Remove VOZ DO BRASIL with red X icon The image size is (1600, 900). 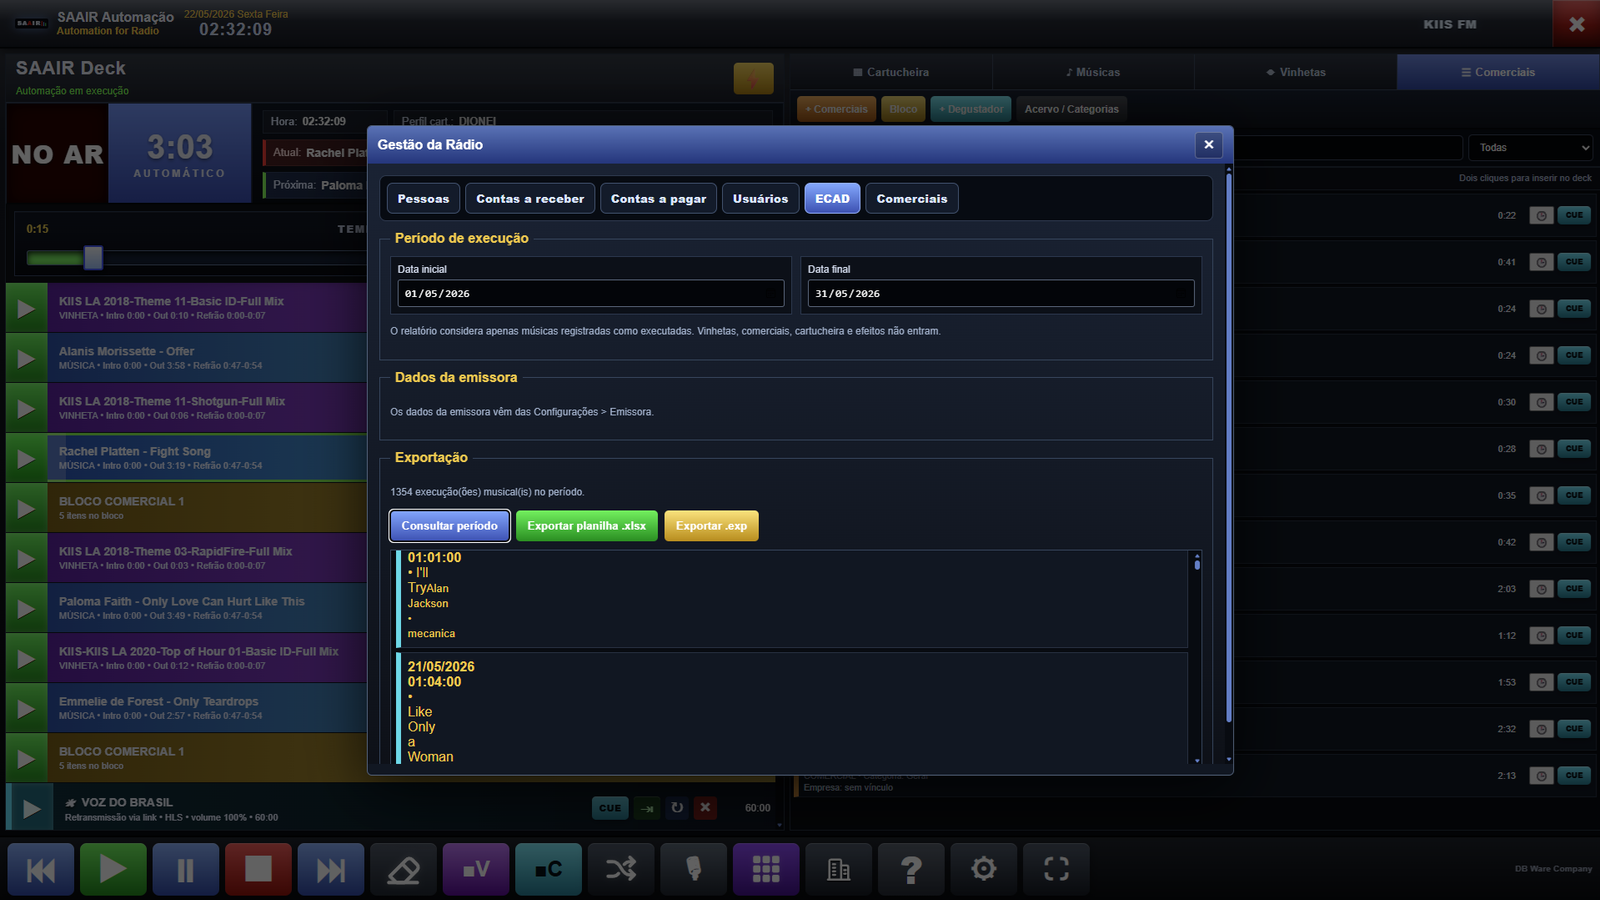(705, 808)
